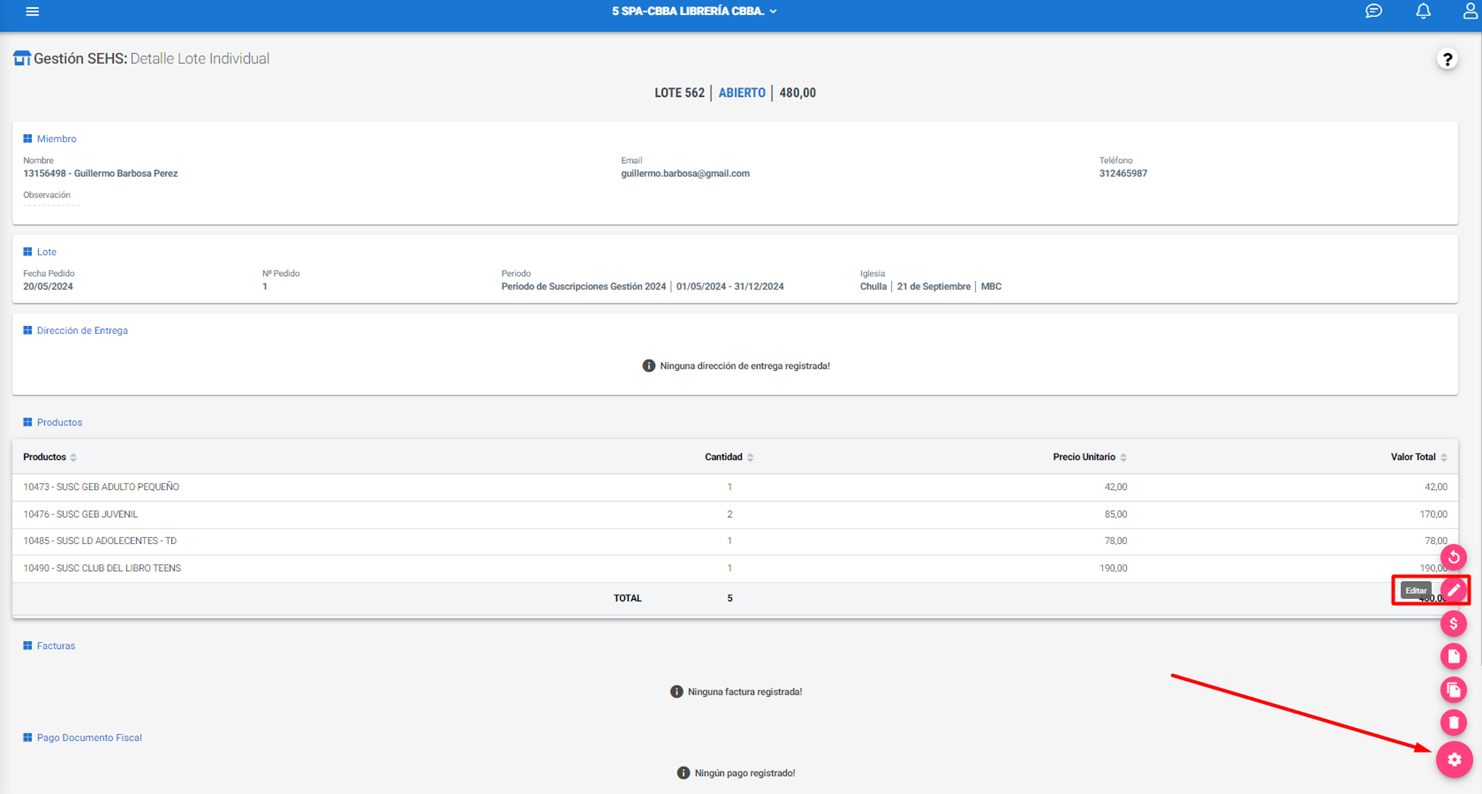
Task: Click the pencil Editar floating button
Action: click(x=1454, y=590)
